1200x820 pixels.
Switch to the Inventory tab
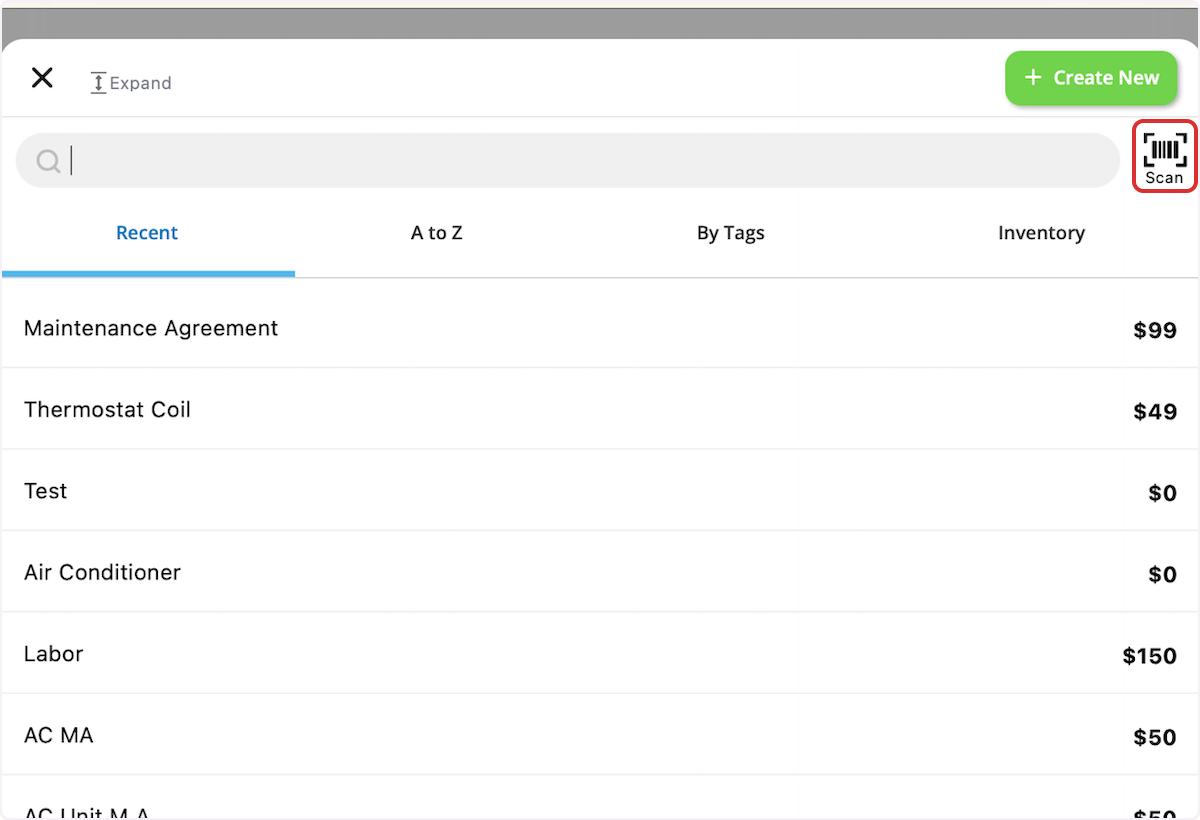(x=1041, y=233)
